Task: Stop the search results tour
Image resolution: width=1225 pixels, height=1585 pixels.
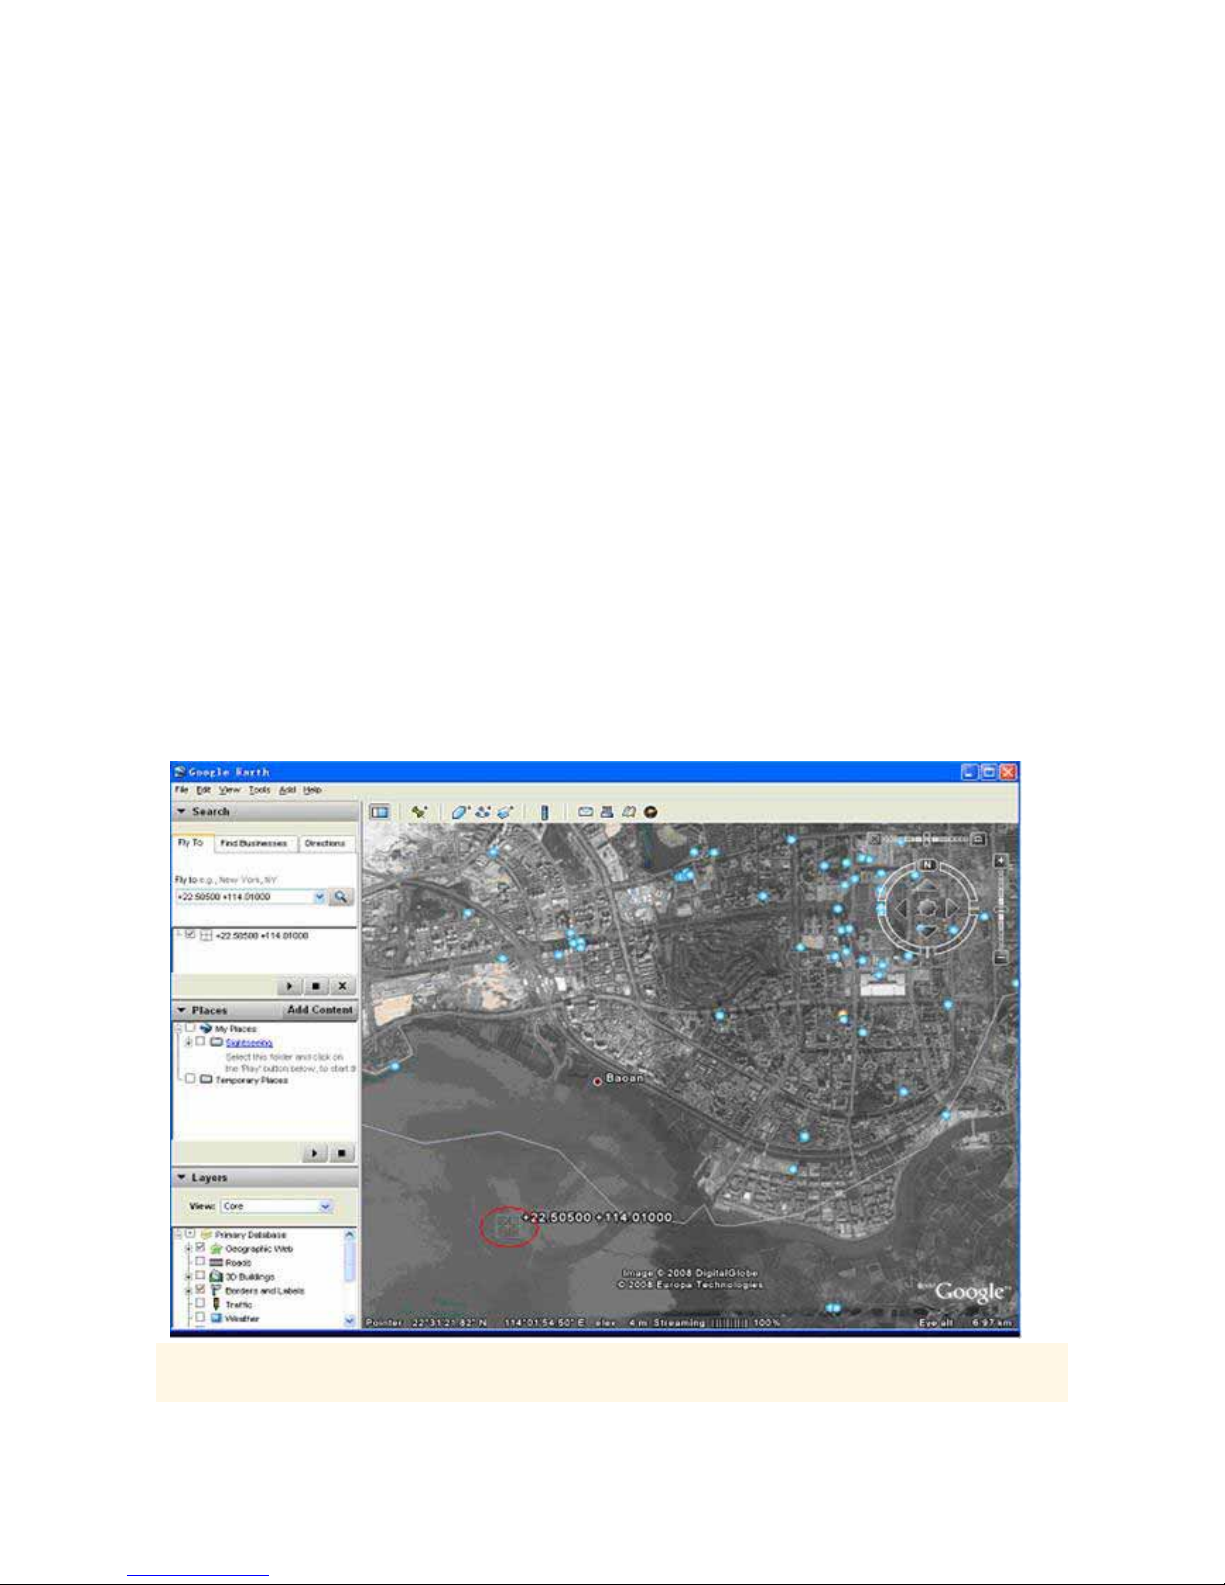Action: click(316, 986)
